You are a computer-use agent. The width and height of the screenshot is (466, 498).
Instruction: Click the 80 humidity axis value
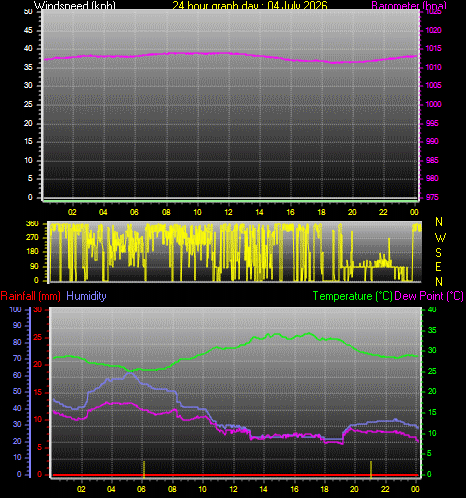click(x=17, y=342)
